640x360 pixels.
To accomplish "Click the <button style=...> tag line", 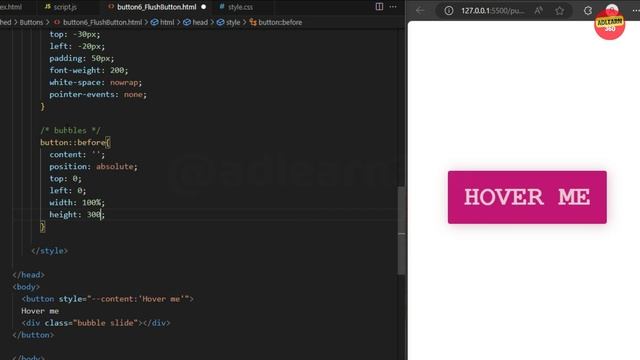I will [108, 299].
